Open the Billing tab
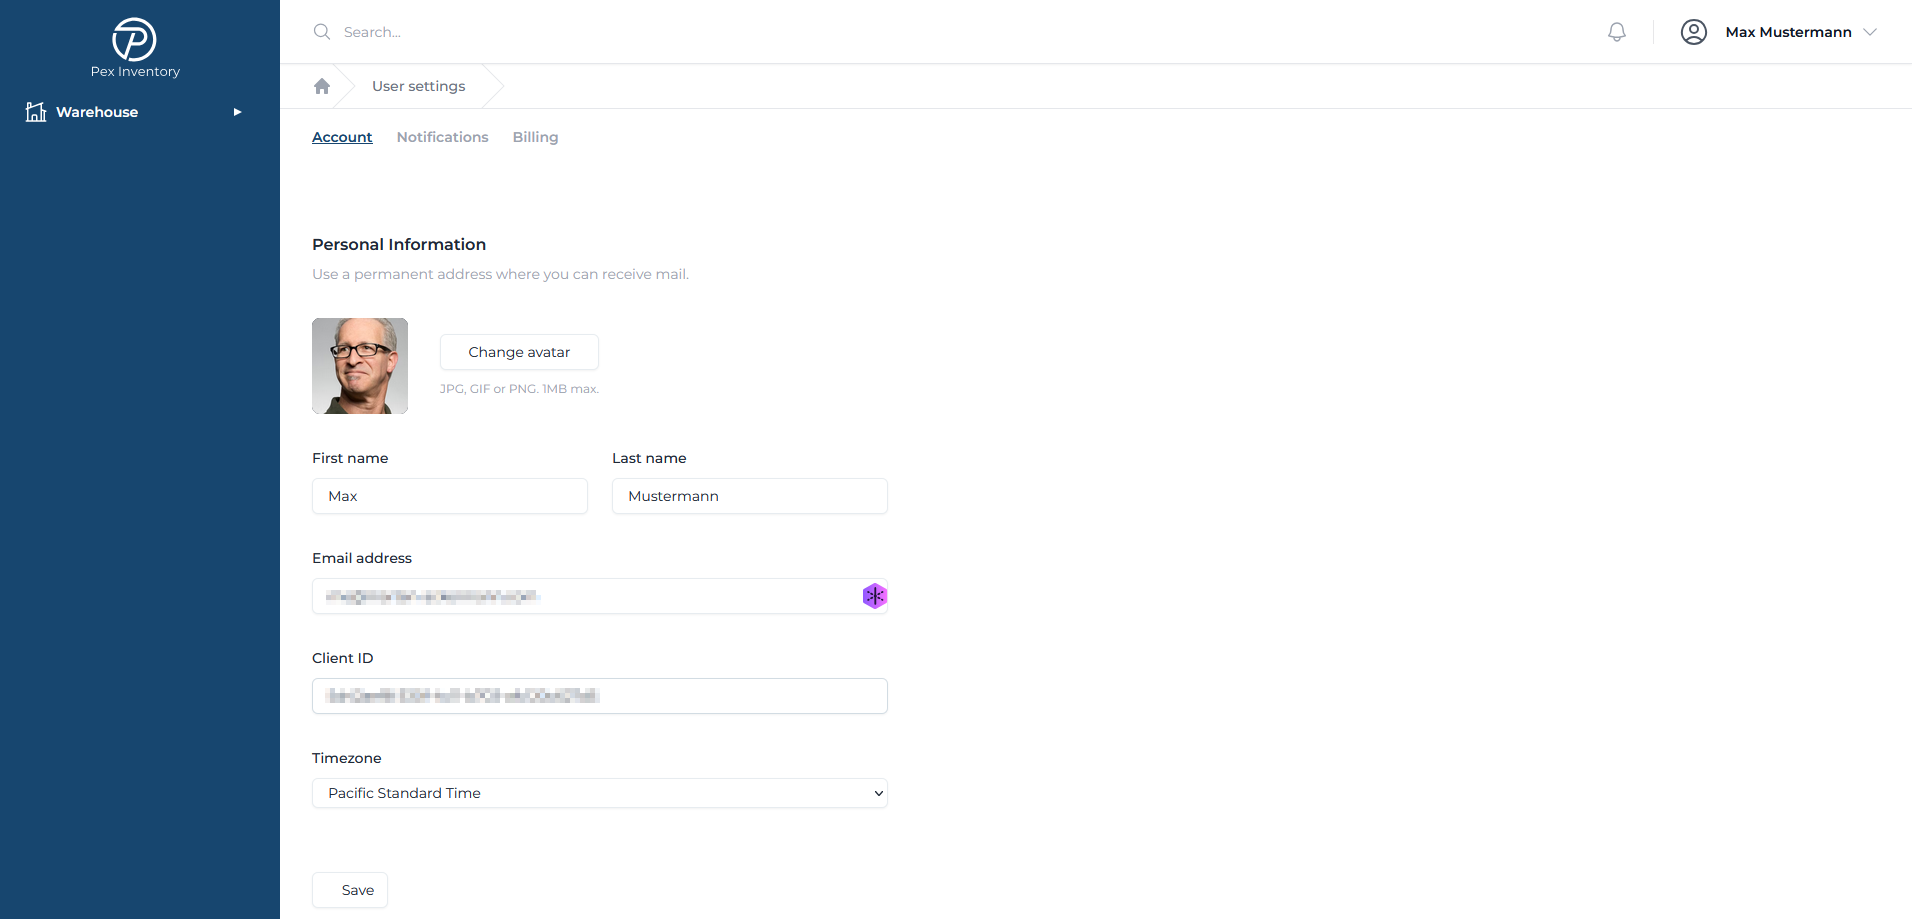The width and height of the screenshot is (1912, 919). coord(535,137)
